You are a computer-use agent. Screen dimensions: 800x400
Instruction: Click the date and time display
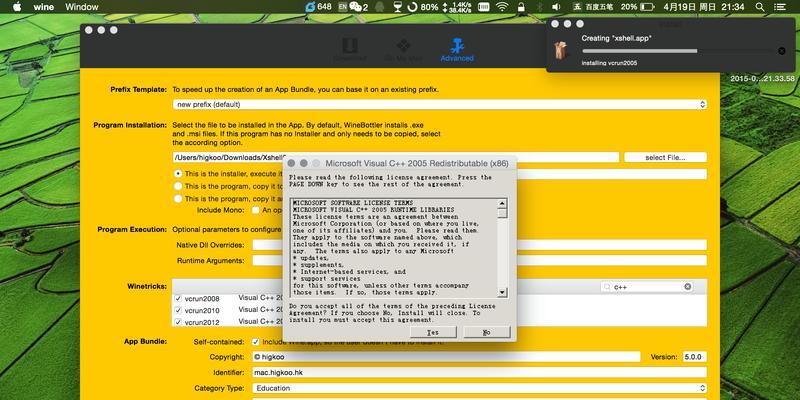click(x=704, y=7)
